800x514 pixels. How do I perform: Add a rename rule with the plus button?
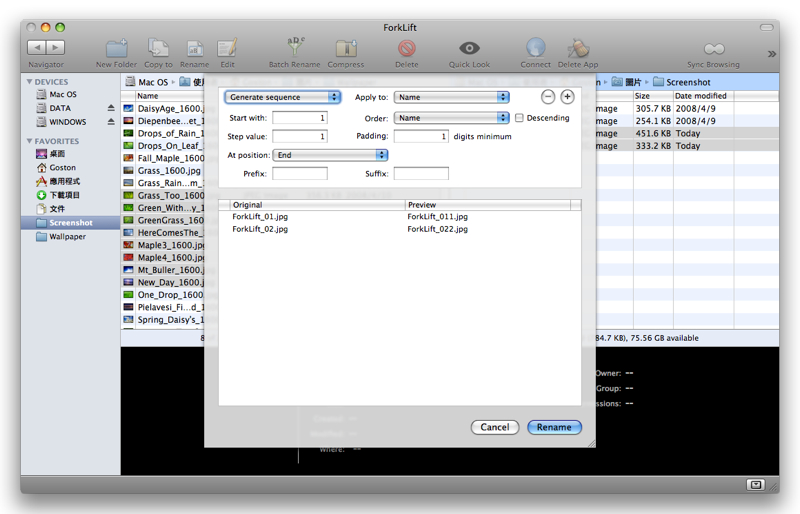coord(567,97)
